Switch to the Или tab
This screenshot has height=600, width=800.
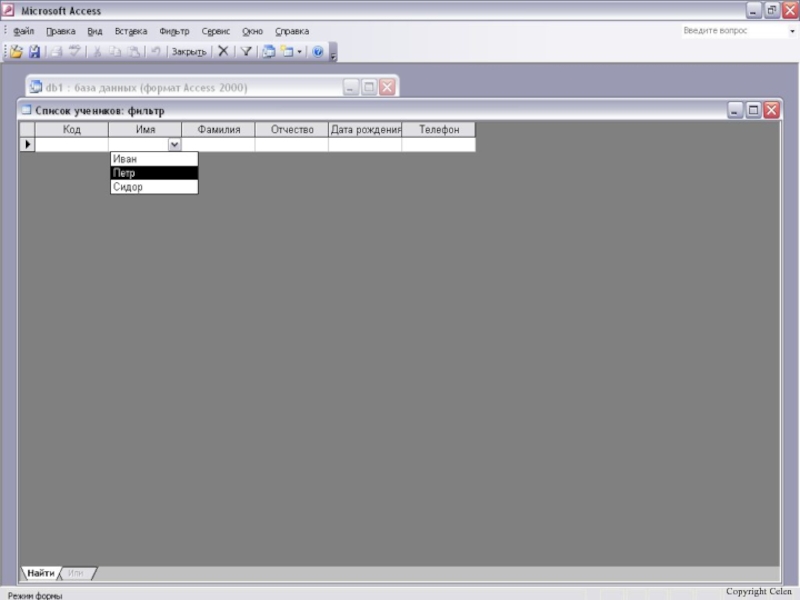[x=76, y=573]
